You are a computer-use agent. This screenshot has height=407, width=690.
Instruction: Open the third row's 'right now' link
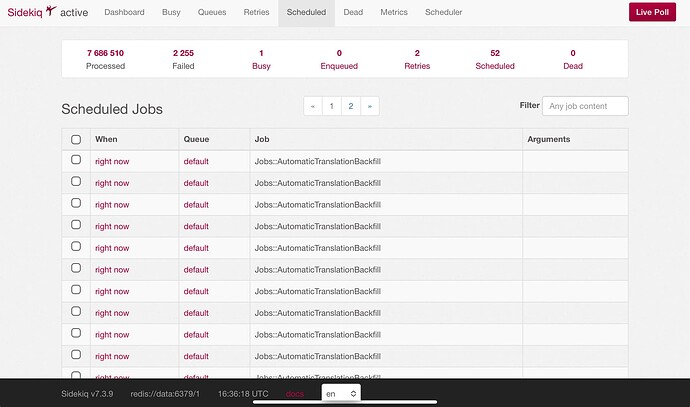[x=112, y=205]
